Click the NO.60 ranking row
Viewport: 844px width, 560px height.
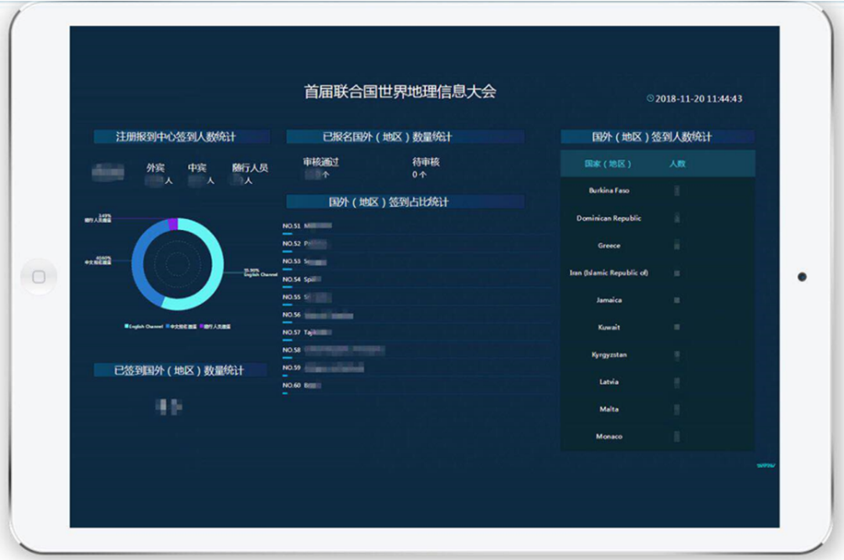417,387
